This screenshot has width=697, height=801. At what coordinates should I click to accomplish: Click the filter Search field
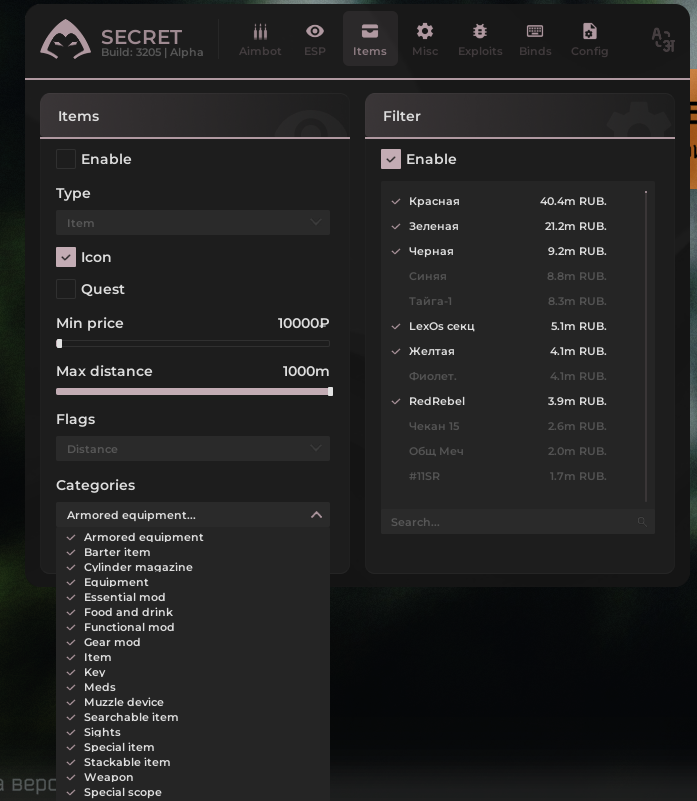pos(508,522)
